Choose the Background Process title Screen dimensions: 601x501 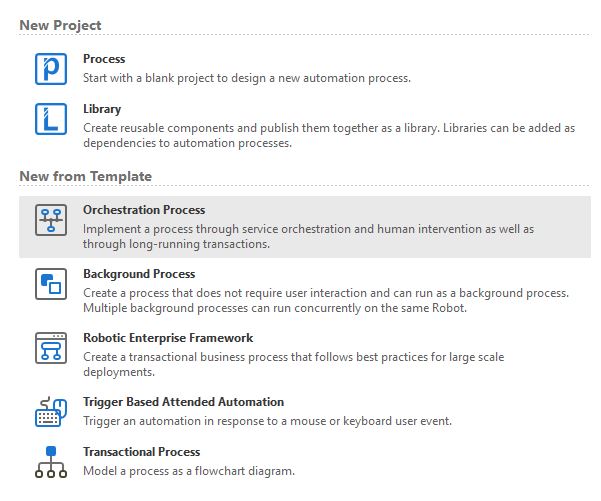[139, 274]
